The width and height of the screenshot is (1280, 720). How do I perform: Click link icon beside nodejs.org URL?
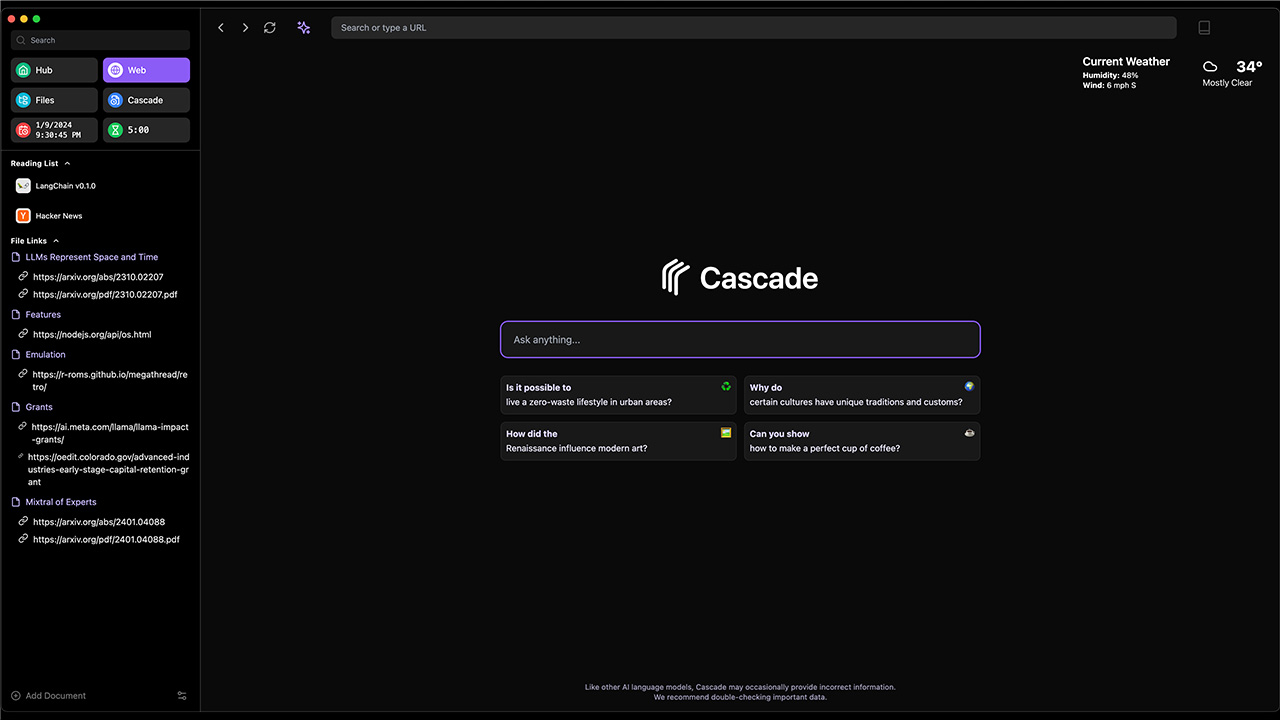pyautogui.click(x=23, y=334)
